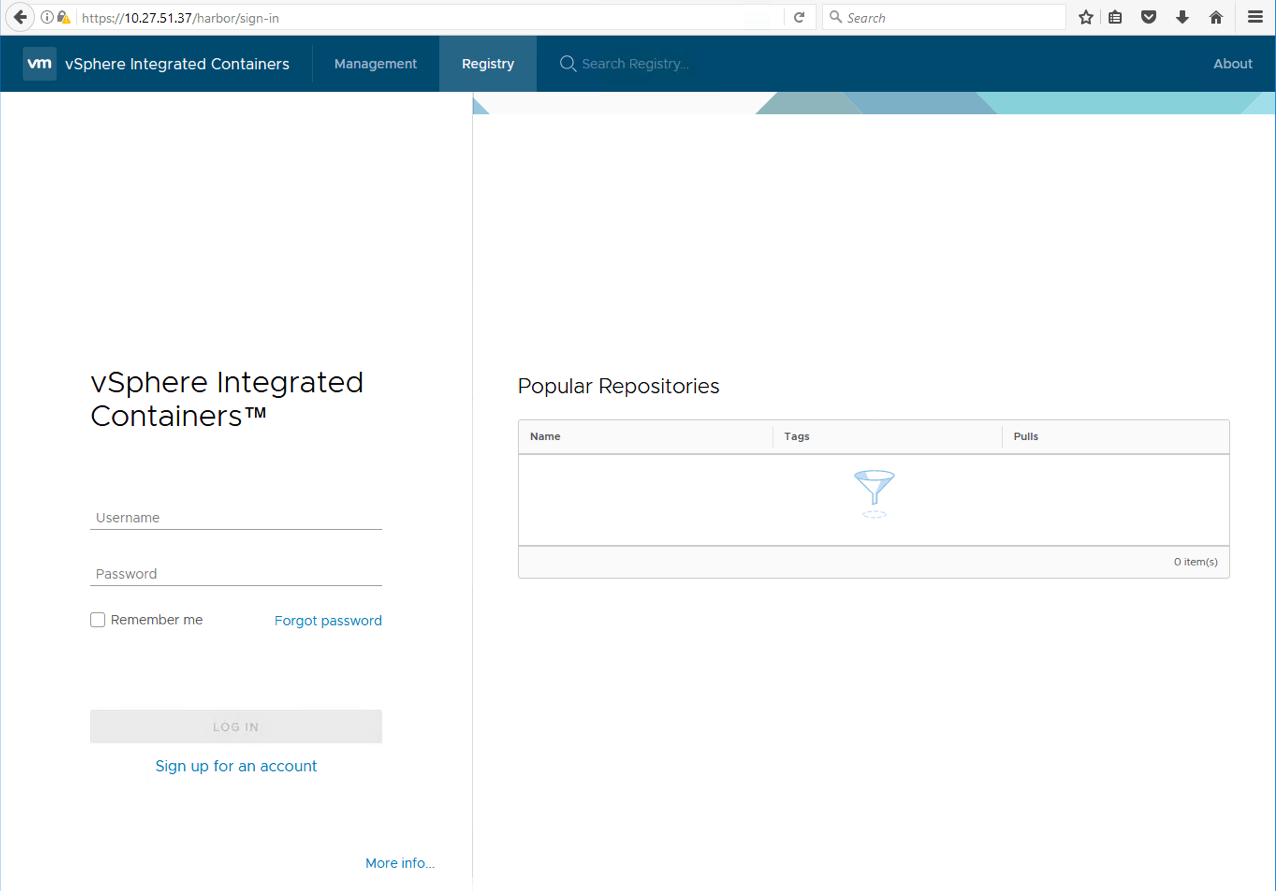Open the About page link
This screenshot has width=1276, height=891.
1233,64
